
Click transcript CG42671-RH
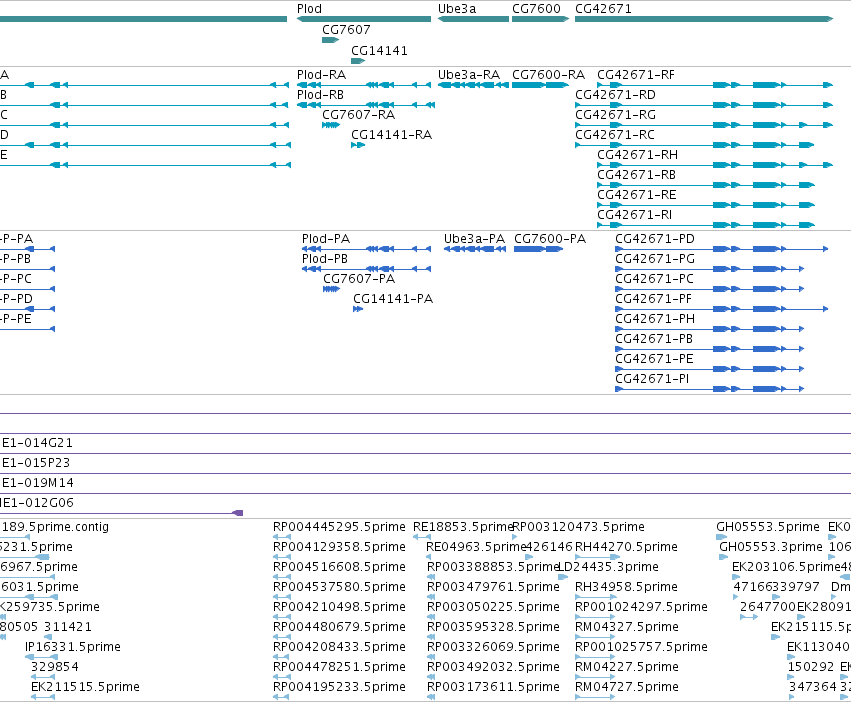(x=638, y=155)
